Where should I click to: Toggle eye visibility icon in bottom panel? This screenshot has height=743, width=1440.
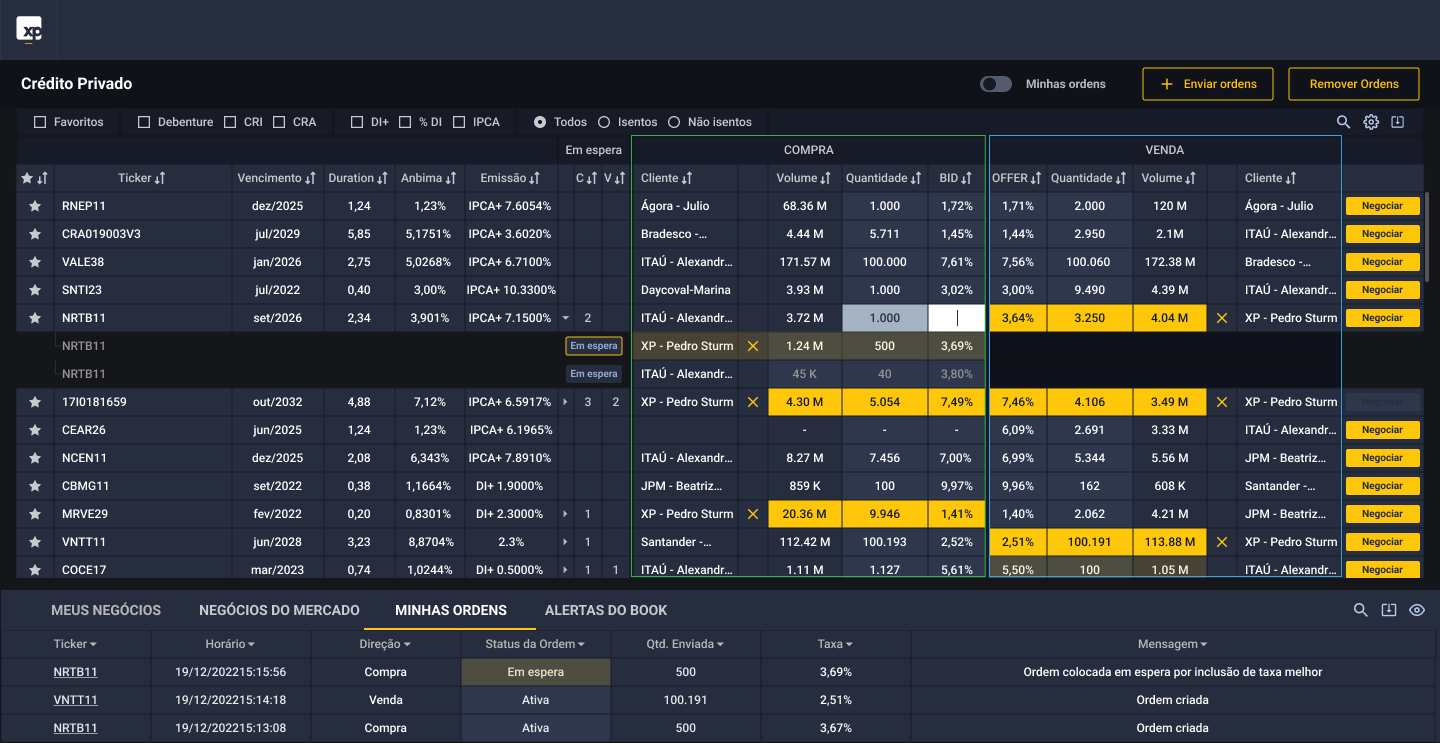1416,610
